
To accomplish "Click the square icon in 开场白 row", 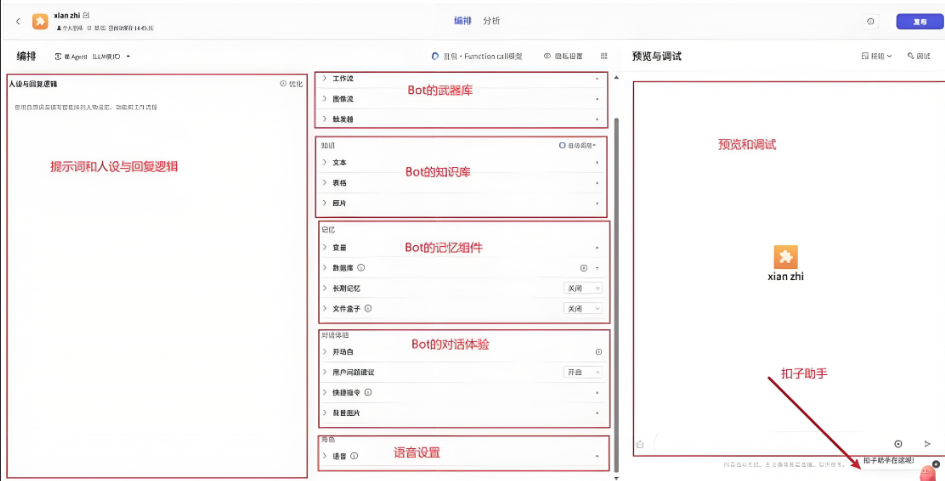I will (598, 352).
